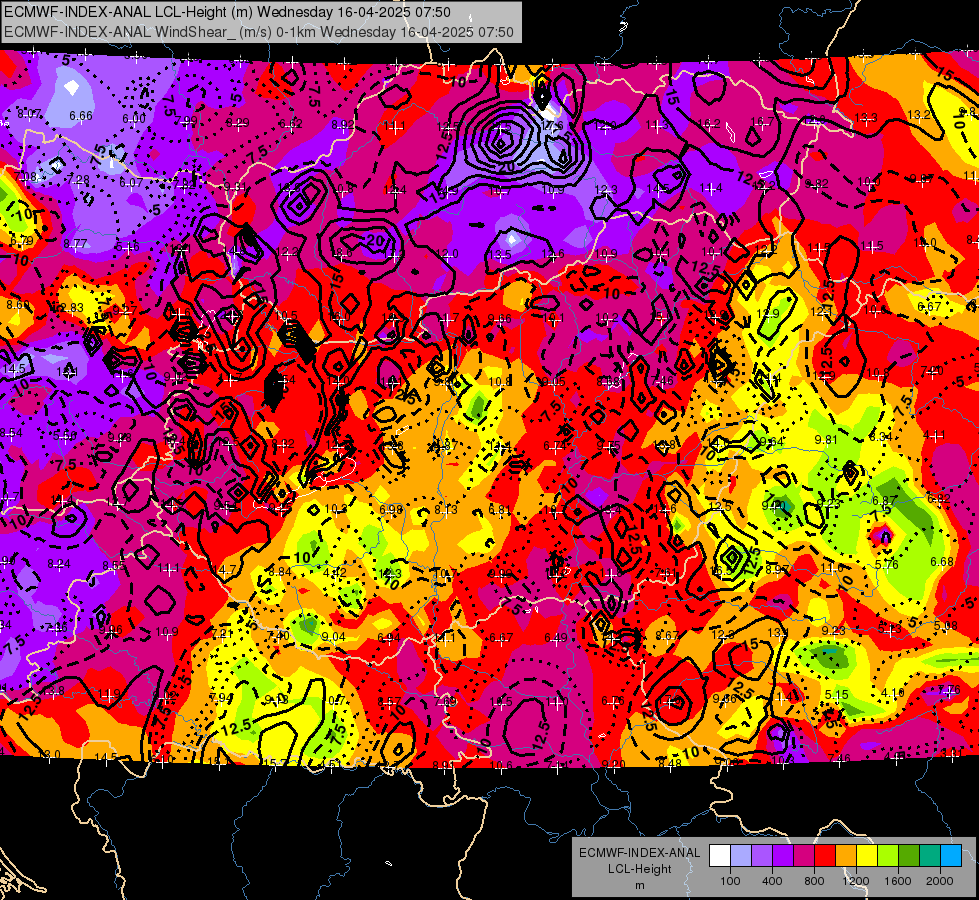This screenshot has width=979, height=900.
Task: Click the dark green legend swatch
Action: [x=909, y=855]
